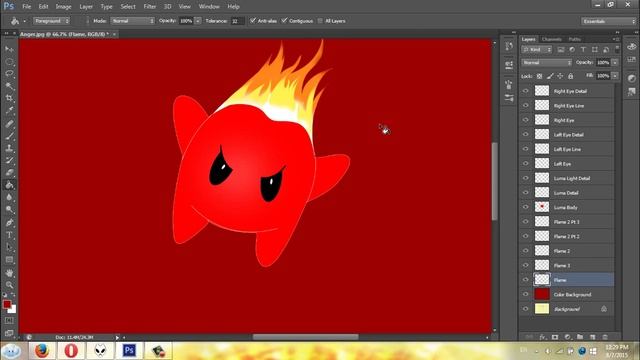
Task: Select the Eyedropper tool
Action: click(x=9, y=111)
